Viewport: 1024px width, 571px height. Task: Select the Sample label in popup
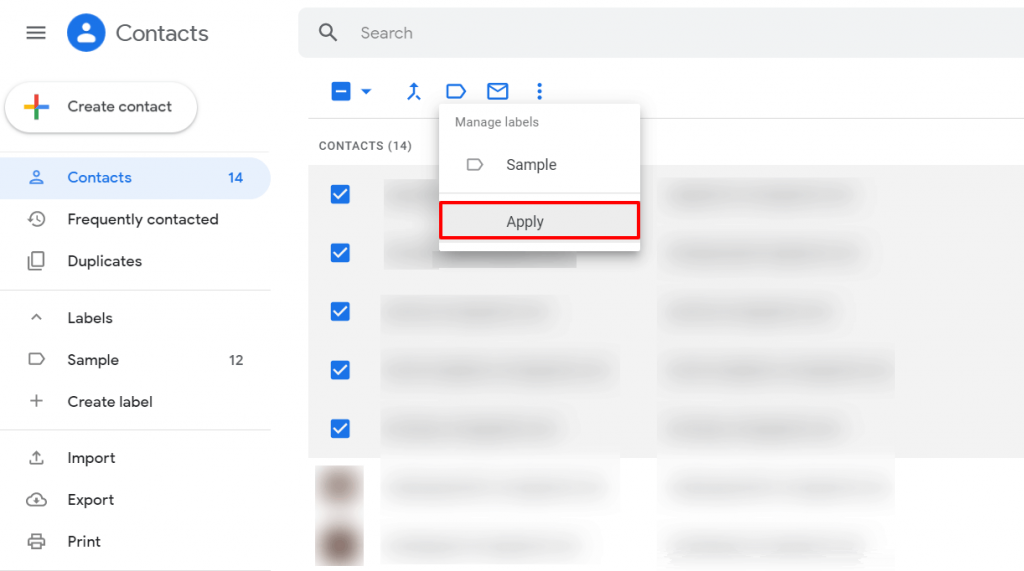(530, 165)
